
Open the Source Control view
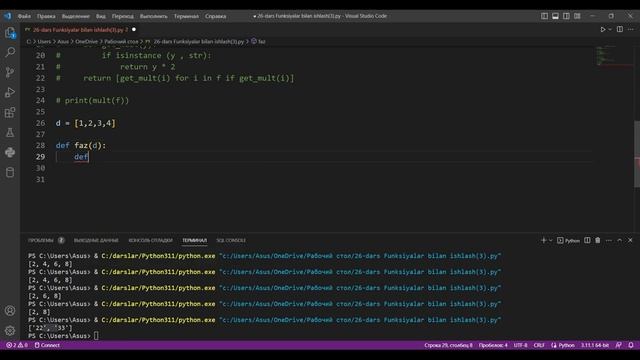click(x=10, y=72)
